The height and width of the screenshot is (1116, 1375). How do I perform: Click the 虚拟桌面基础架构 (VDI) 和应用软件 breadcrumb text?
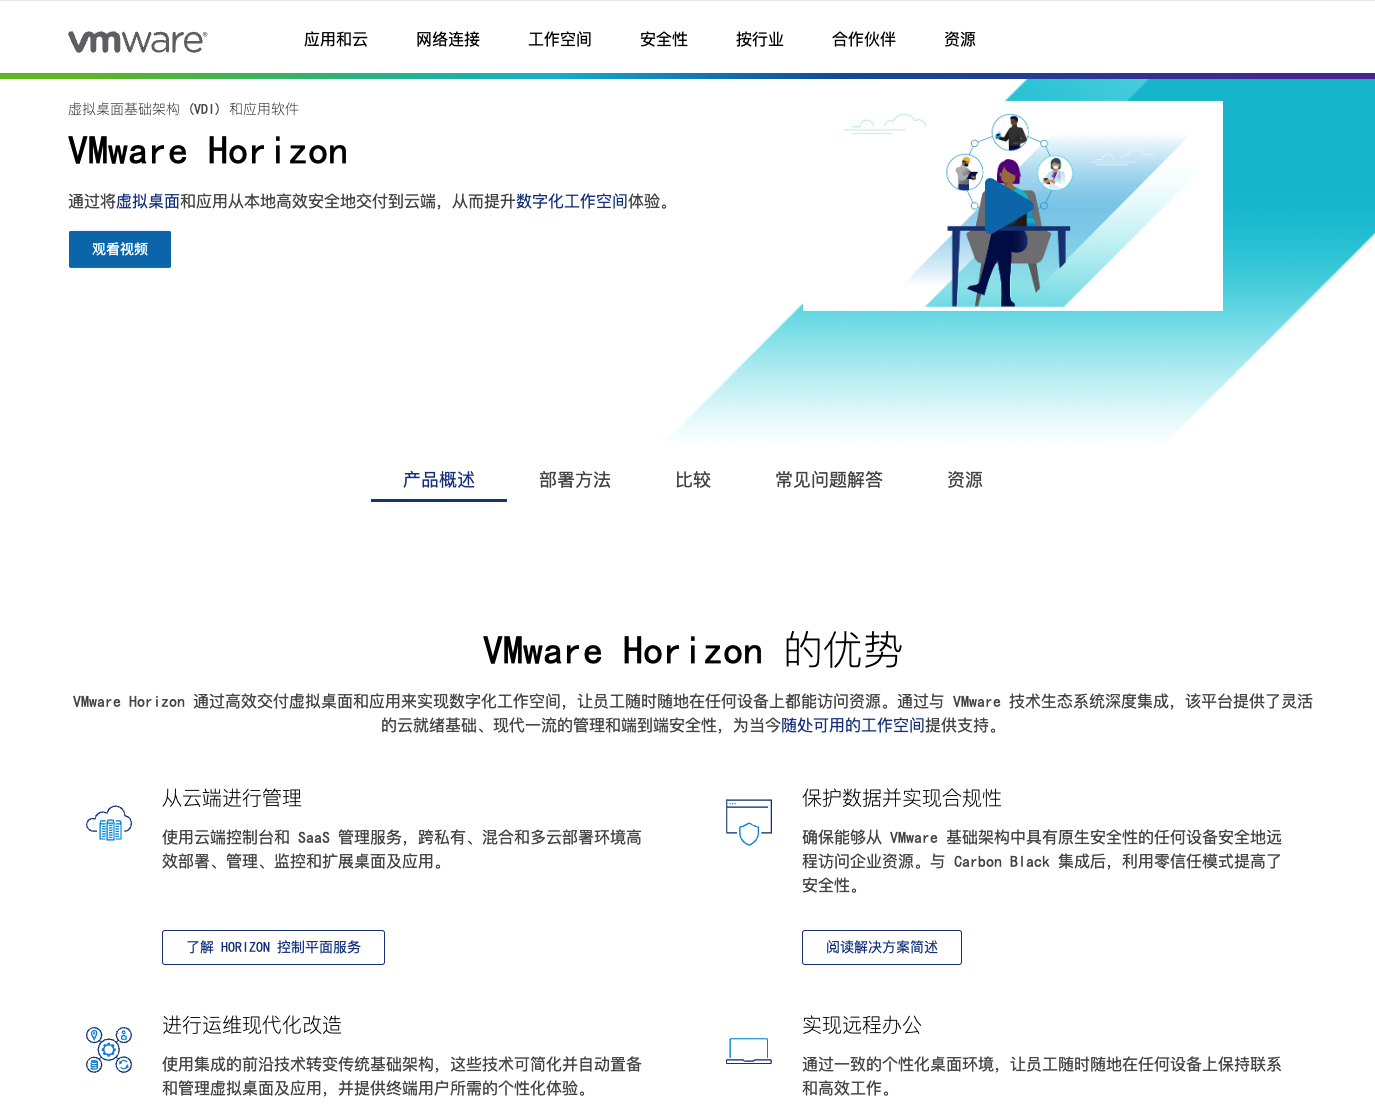pos(183,109)
